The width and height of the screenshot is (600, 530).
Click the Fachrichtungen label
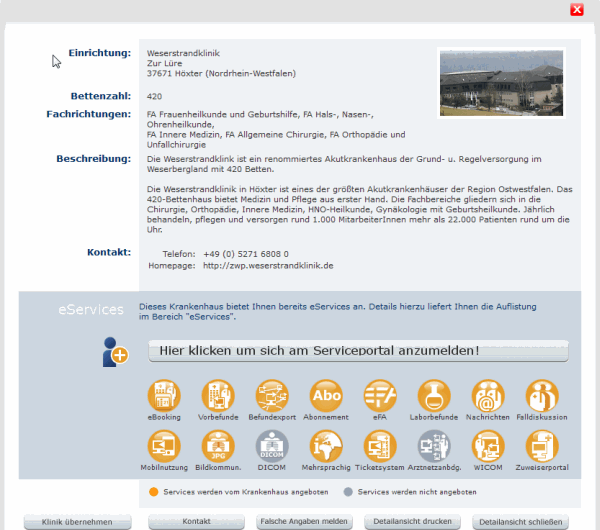click(x=89, y=114)
